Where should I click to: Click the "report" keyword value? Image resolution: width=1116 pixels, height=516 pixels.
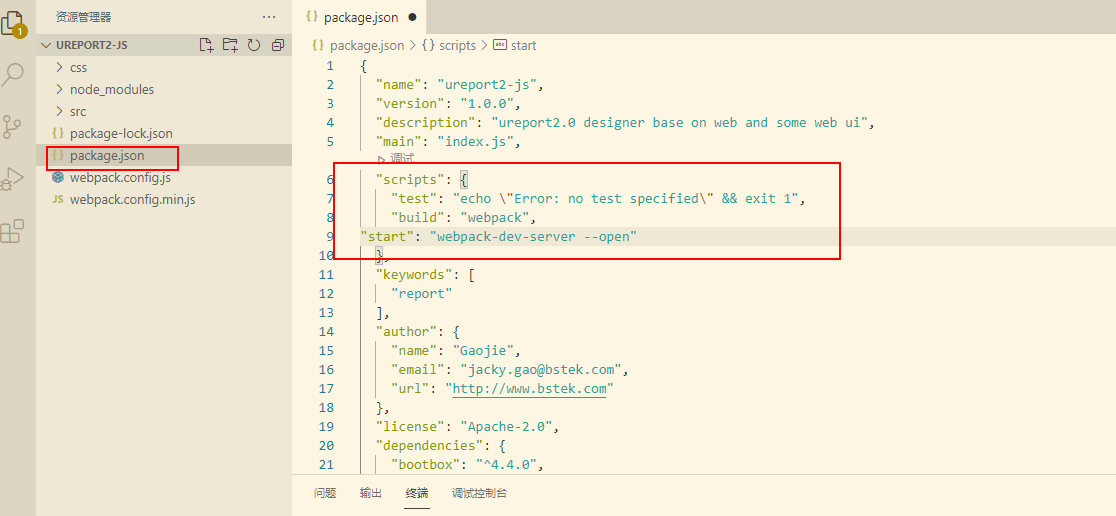(421, 293)
